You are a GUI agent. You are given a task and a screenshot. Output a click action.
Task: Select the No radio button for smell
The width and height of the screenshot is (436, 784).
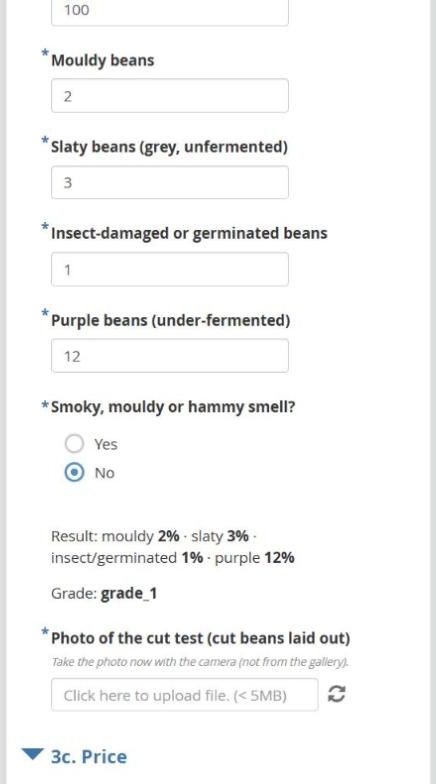pos(74,472)
